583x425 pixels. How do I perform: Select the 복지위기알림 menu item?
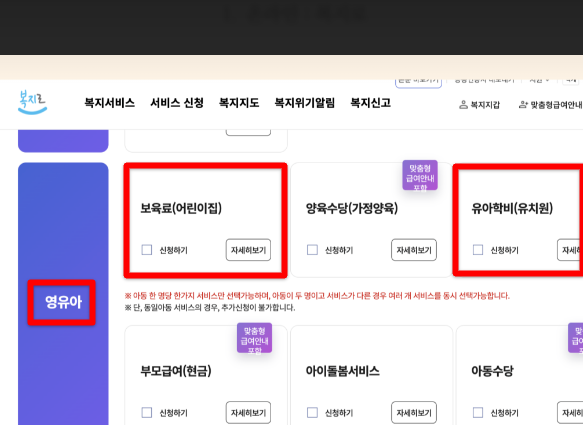tap(305, 103)
